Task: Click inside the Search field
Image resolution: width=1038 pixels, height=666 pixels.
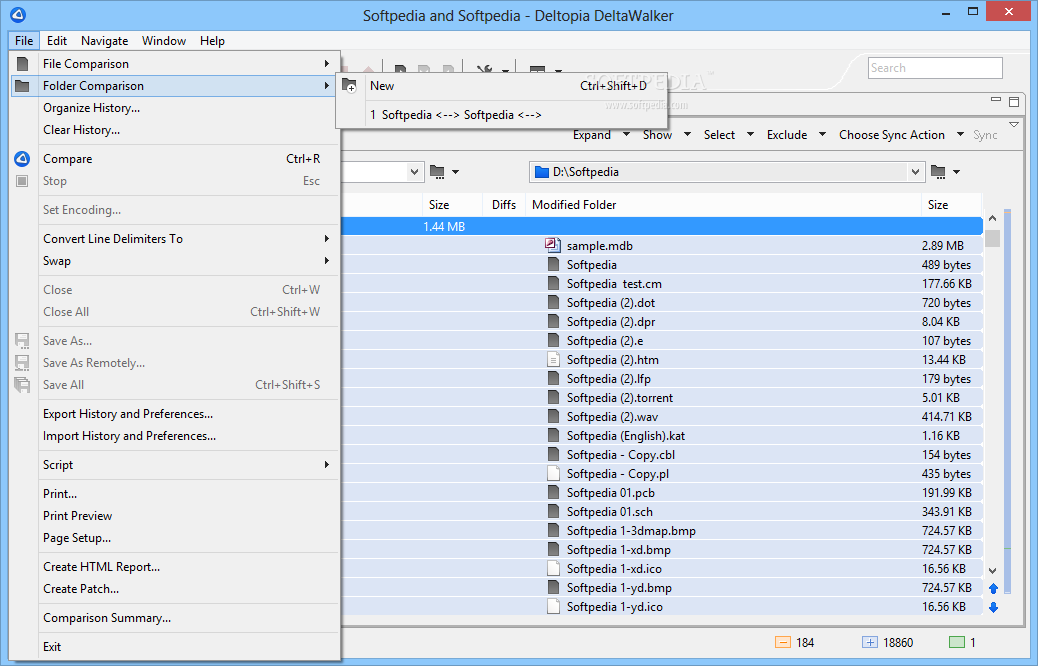Action: click(935, 68)
